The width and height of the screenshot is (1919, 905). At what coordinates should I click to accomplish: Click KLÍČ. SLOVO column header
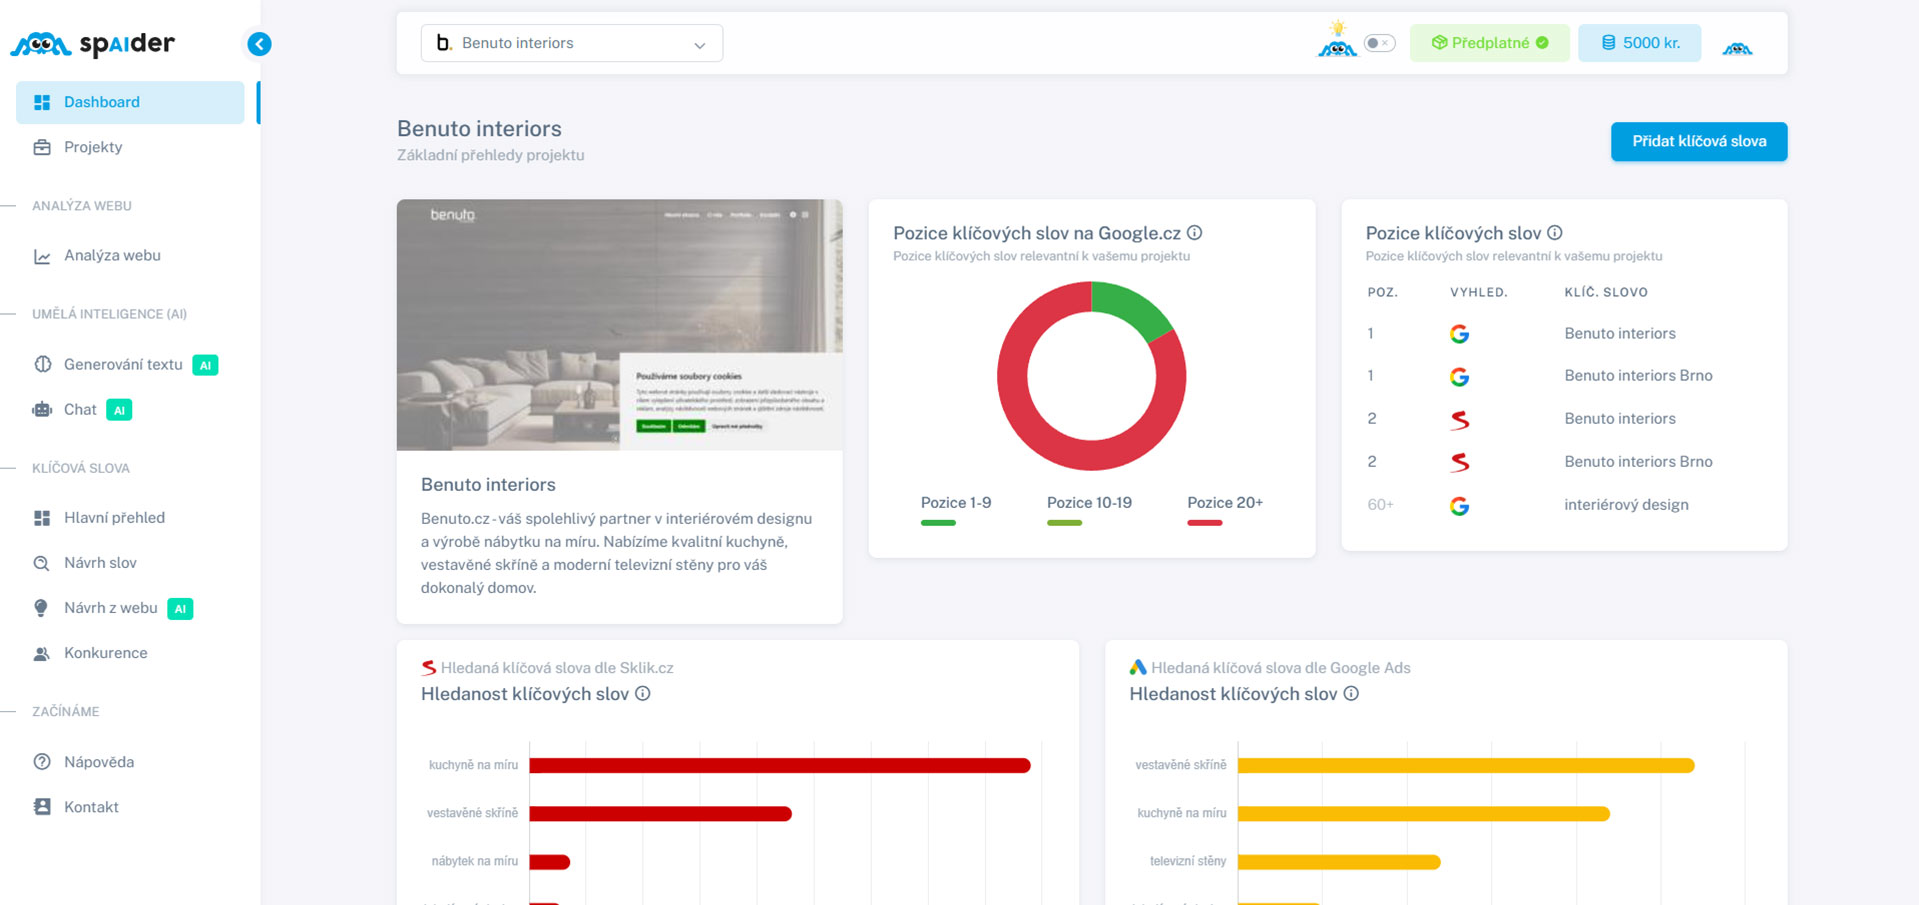pos(1606,292)
